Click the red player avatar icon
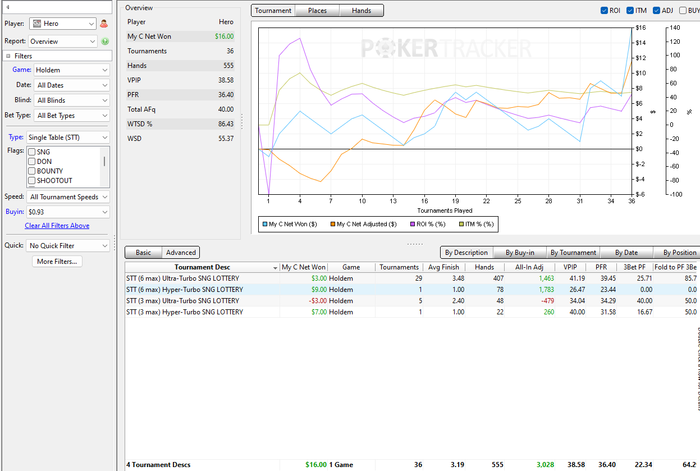This screenshot has height=471, width=700. [104, 24]
